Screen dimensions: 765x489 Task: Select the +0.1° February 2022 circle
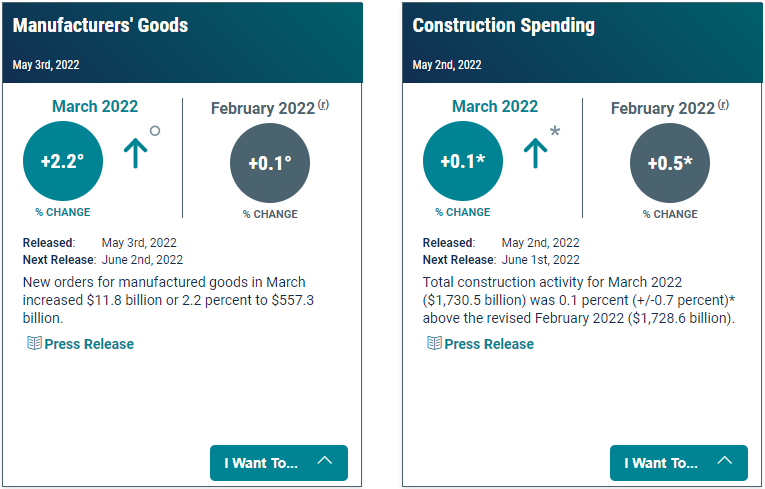click(x=270, y=164)
